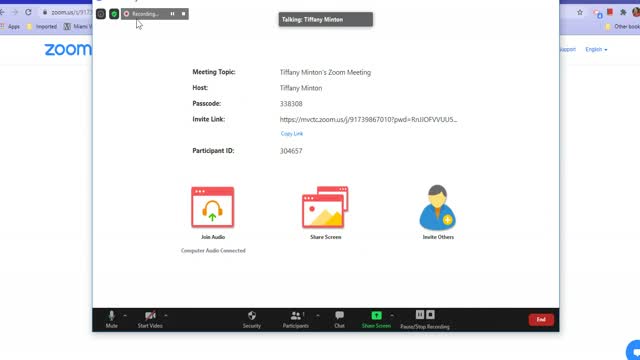Click the Invite Others person icon
The height and width of the screenshot is (360, 640).
[438, 207]
